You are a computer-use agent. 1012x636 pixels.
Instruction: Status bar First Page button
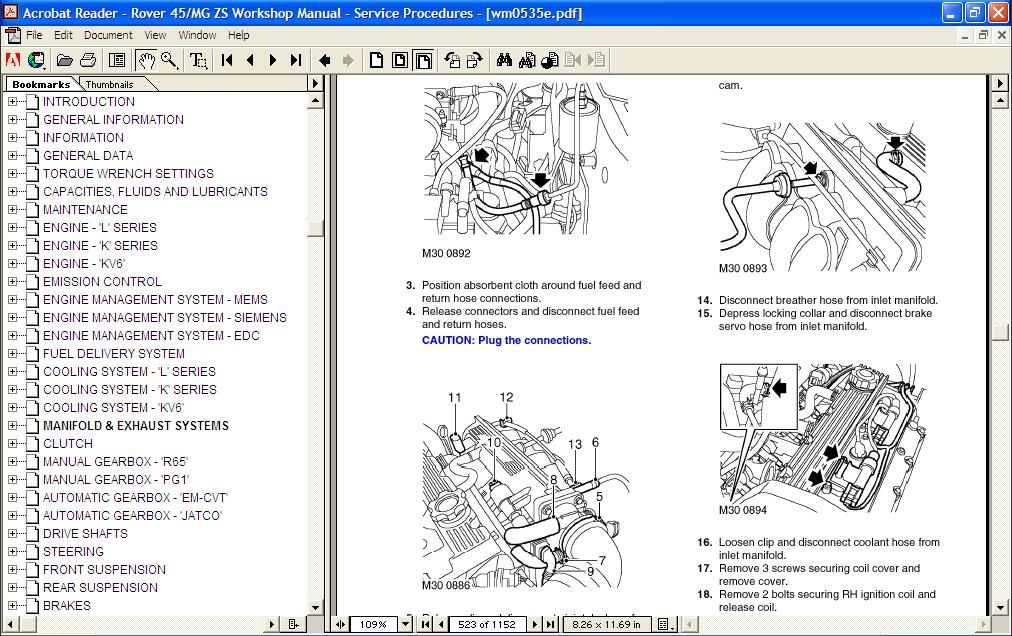click(x=425, y=624)
